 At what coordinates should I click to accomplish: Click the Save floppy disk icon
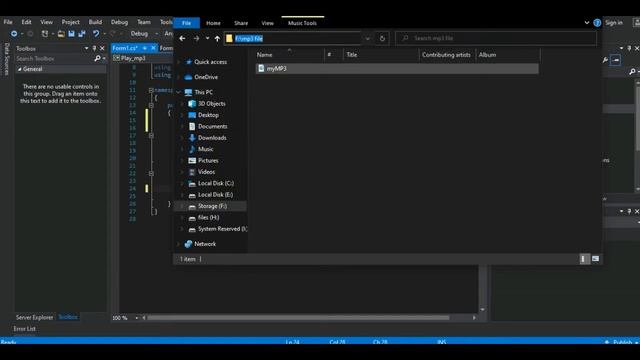(x=71, y=34)
